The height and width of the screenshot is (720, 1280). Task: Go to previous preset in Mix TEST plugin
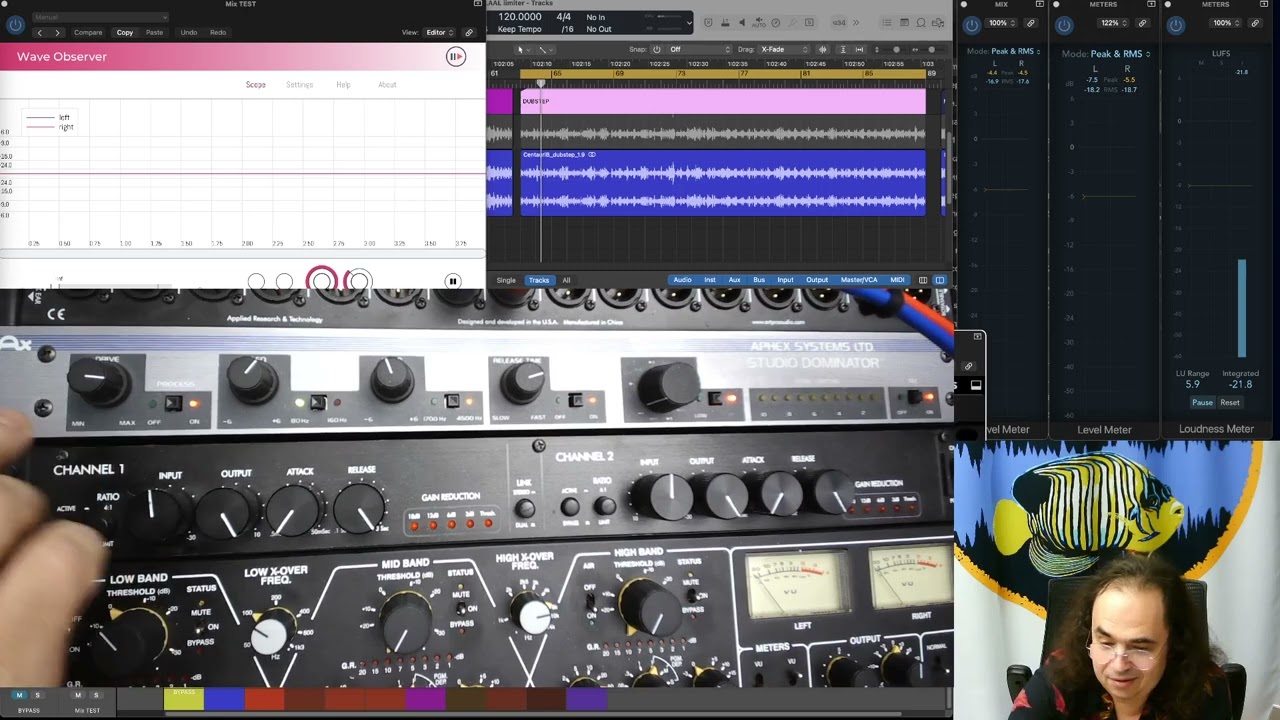click(x=40, y=32)
